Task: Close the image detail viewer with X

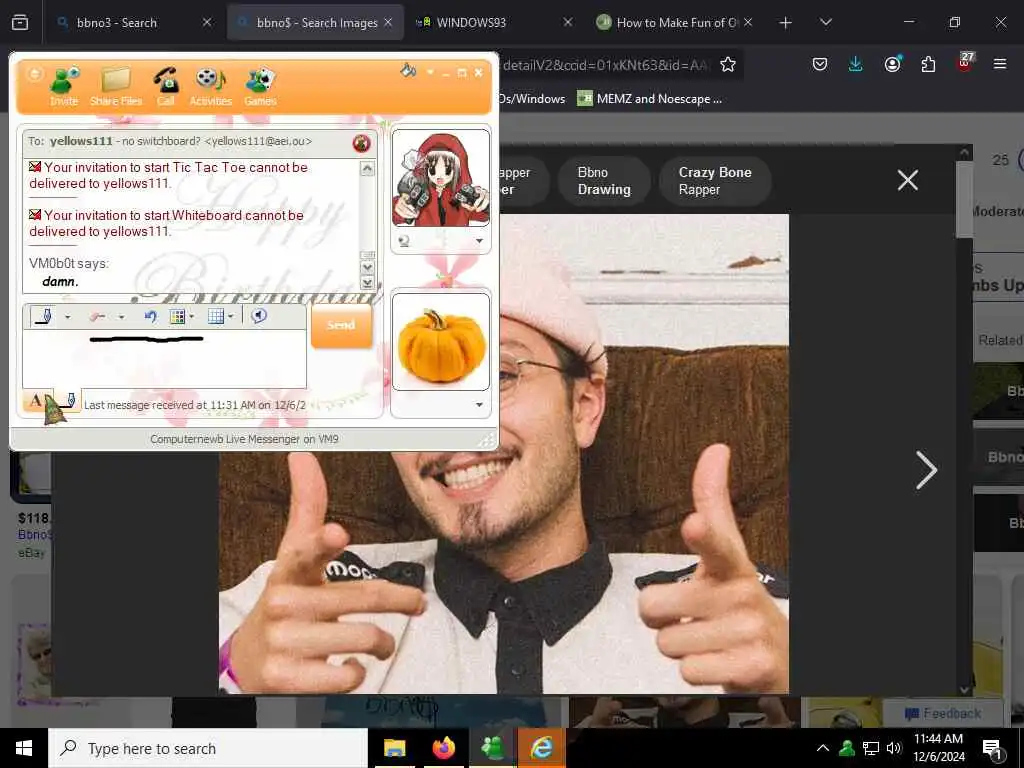Action: [908, 180]
